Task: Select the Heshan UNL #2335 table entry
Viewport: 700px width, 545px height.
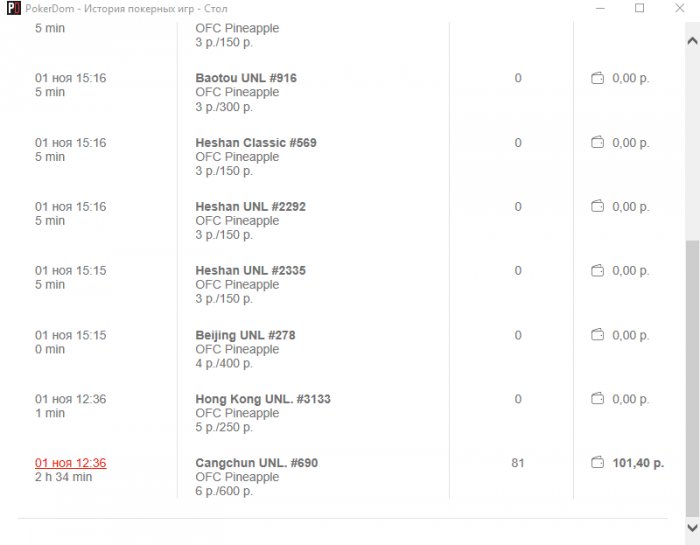Action: point(250,271)
